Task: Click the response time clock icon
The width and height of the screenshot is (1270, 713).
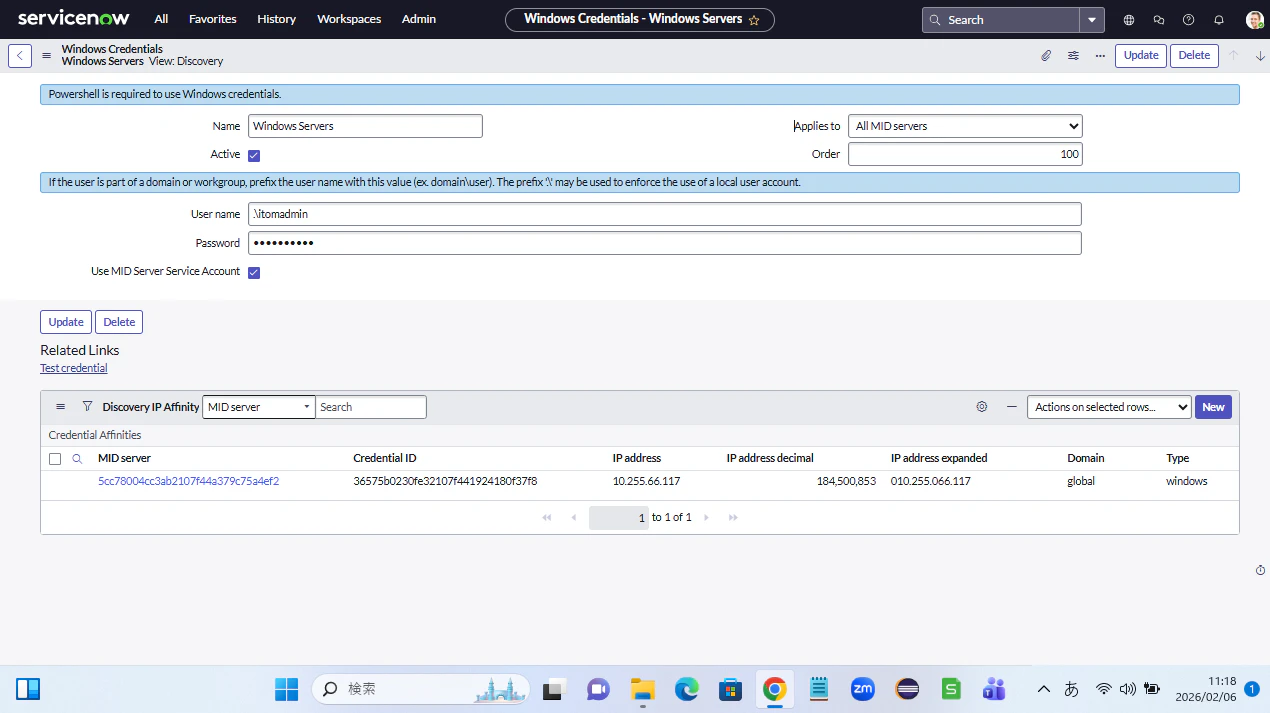Action: 1260,570
